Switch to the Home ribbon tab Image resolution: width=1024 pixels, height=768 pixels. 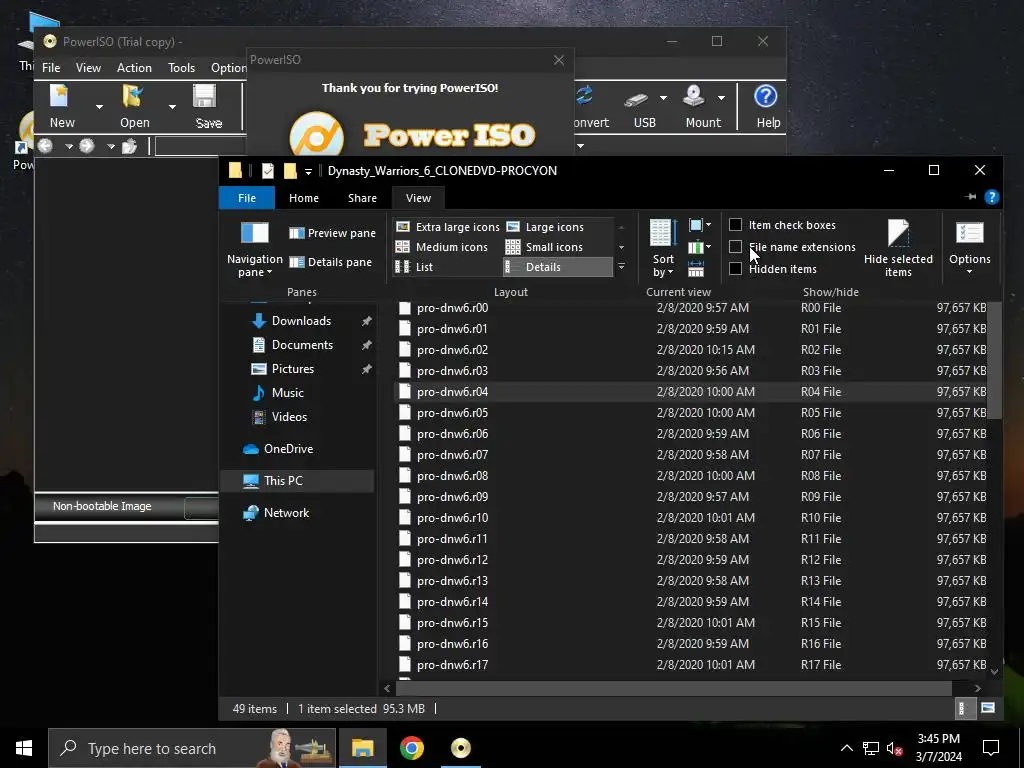tap(304, 198)
